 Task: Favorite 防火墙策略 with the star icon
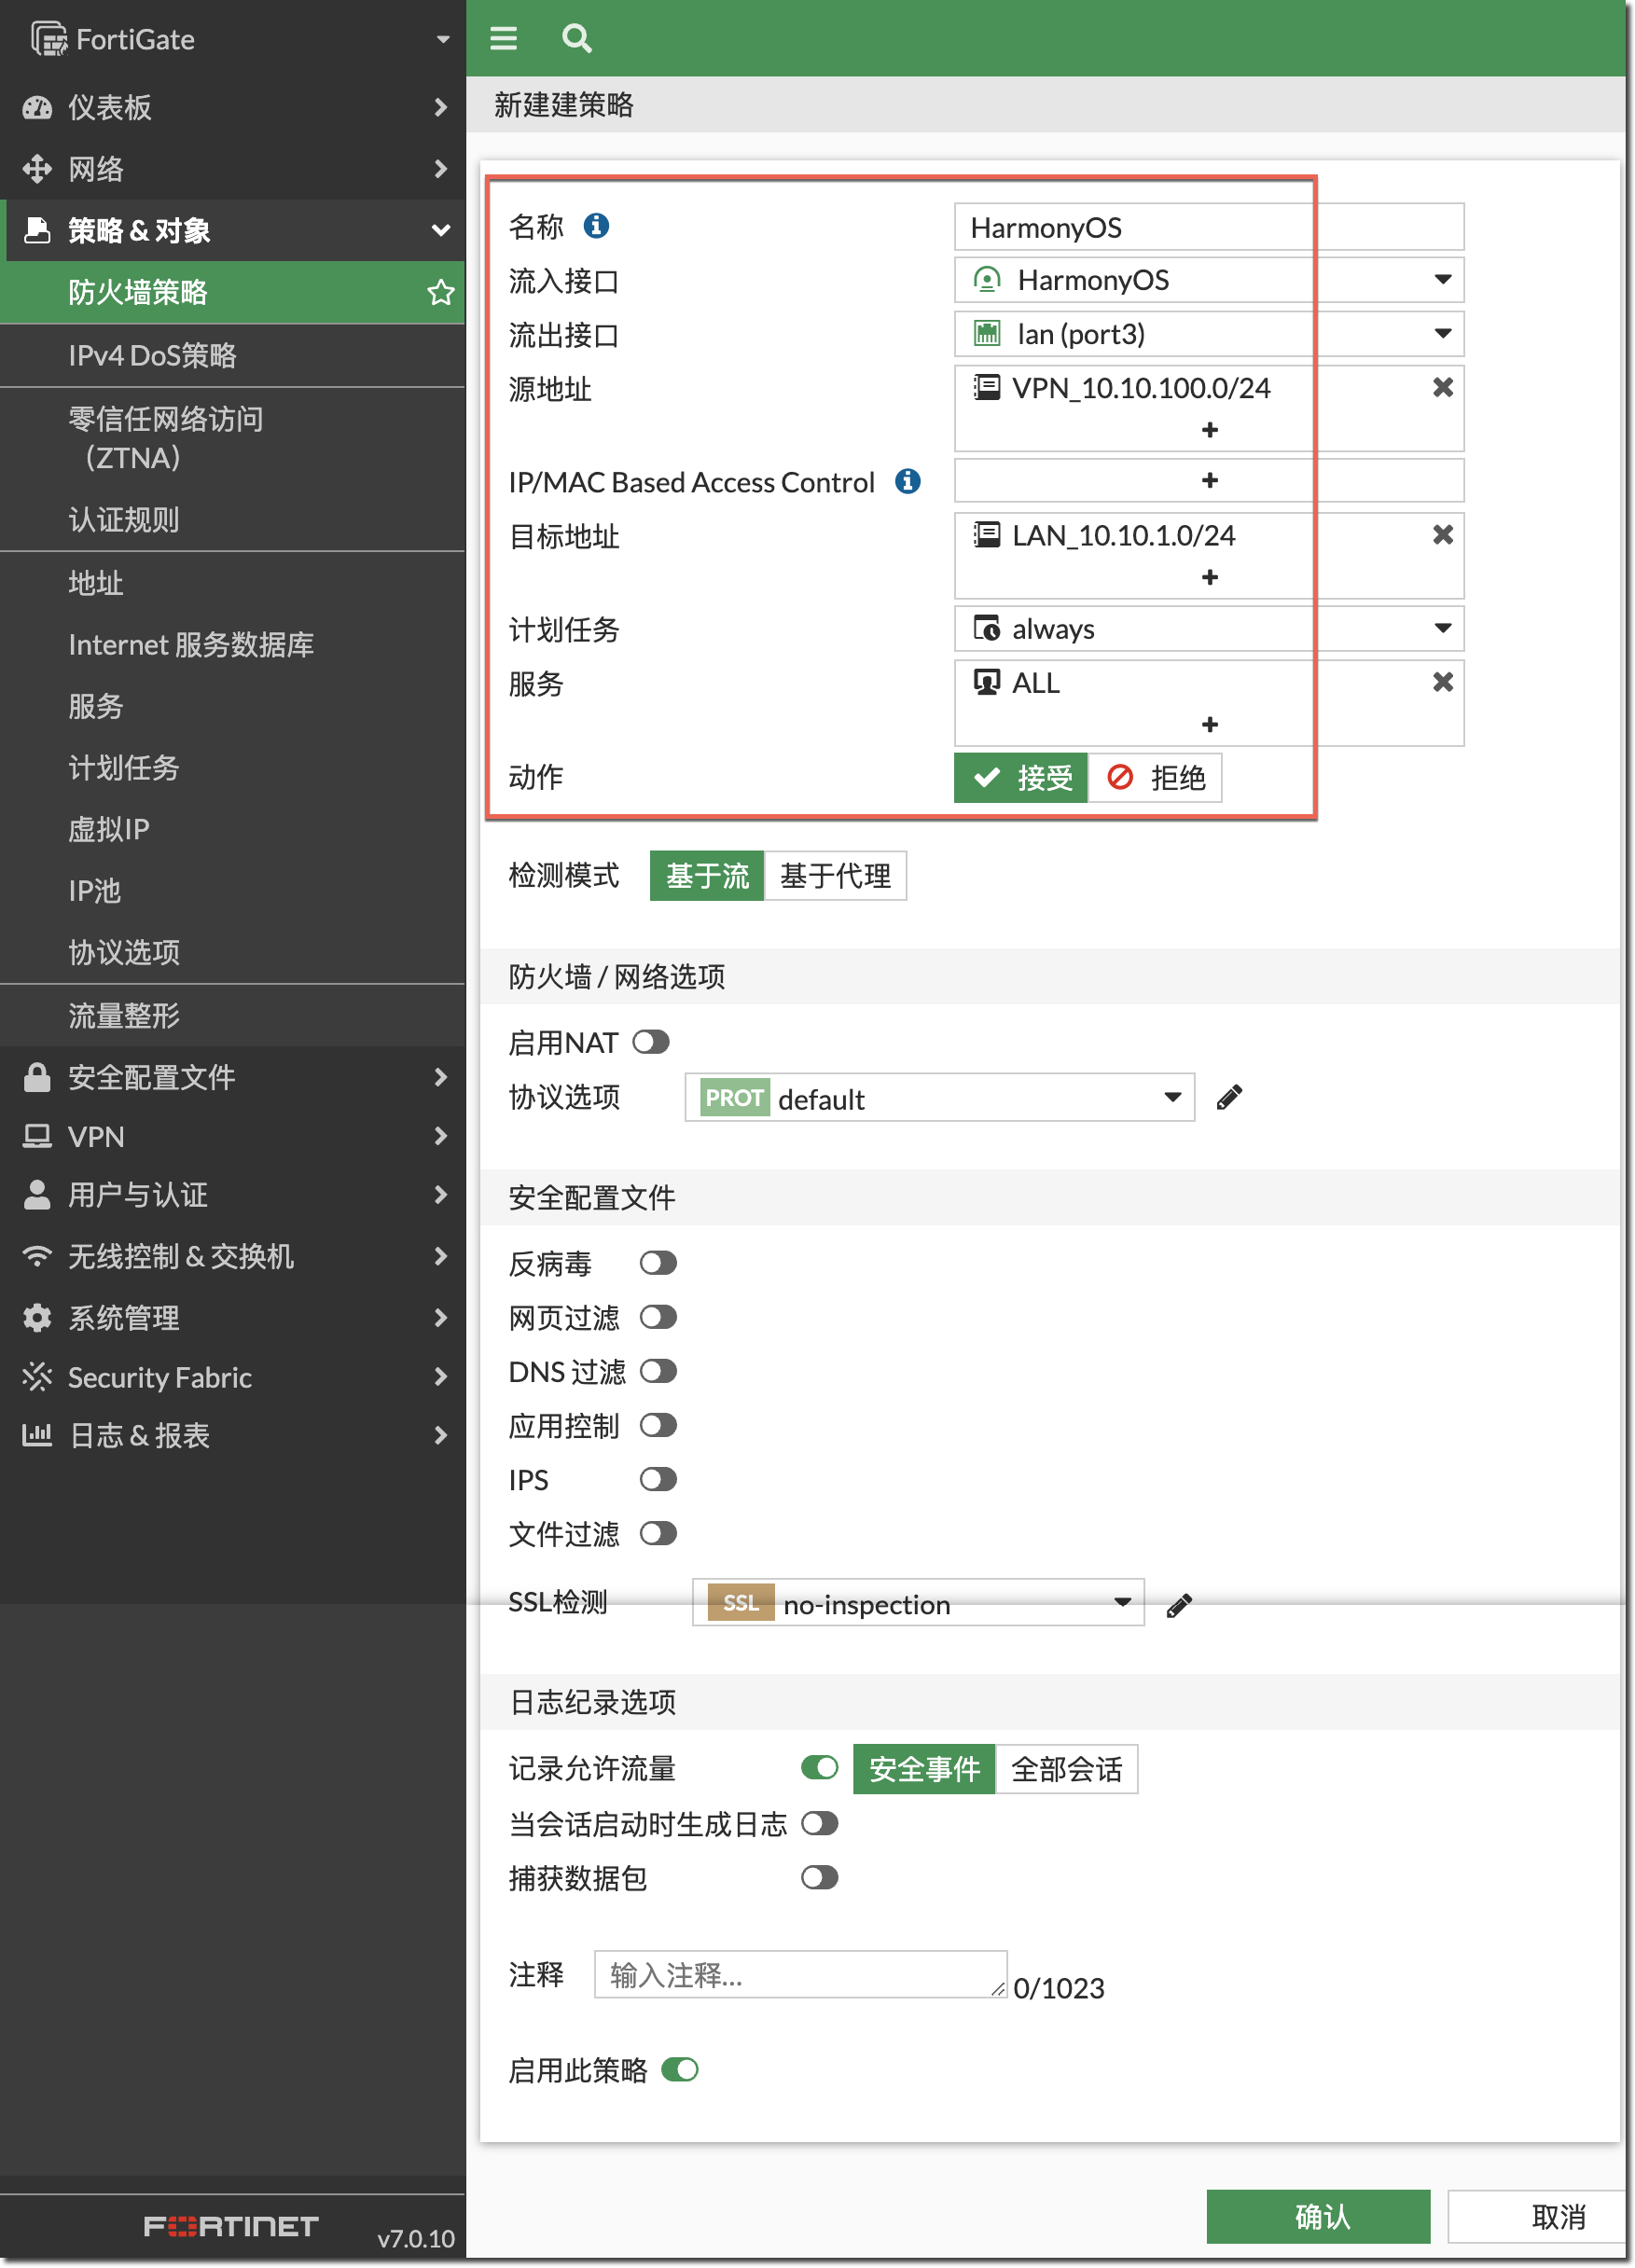(440, 293)
